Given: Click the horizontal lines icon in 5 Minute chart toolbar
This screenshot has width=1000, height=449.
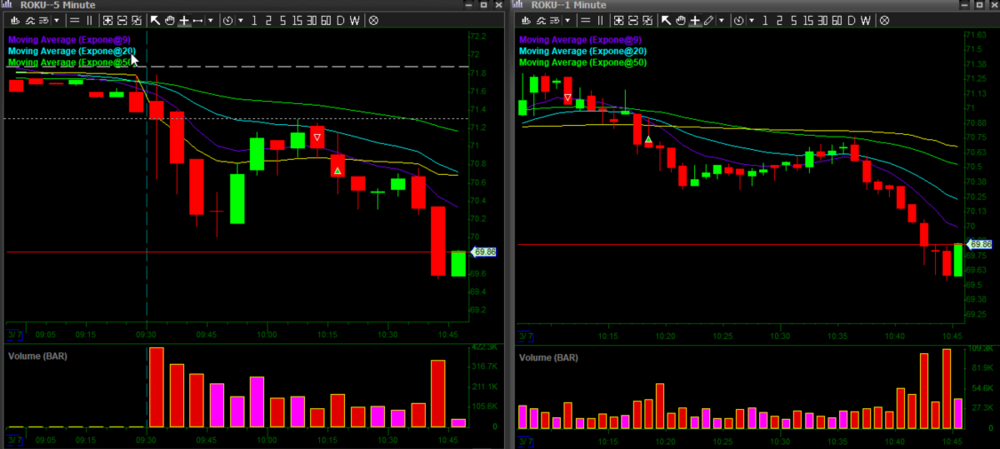Looking at the screenshot, I should coord(77,20).
